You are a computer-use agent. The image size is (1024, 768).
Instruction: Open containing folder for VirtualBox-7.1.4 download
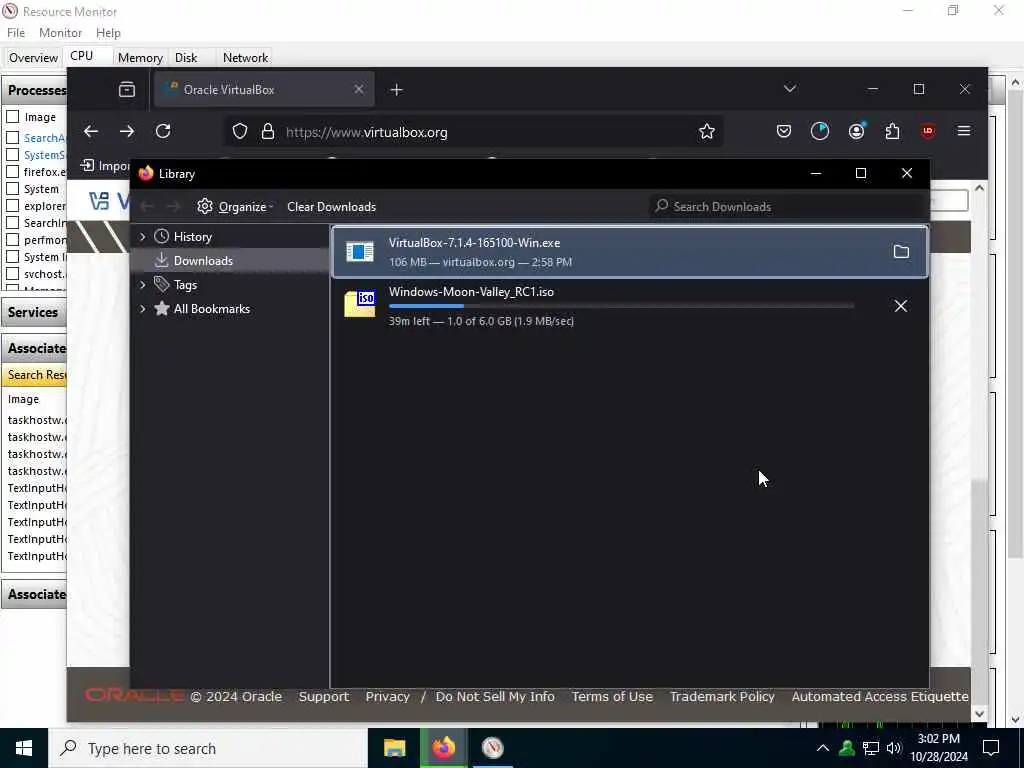pyautogui.click(x=901, y=251)
